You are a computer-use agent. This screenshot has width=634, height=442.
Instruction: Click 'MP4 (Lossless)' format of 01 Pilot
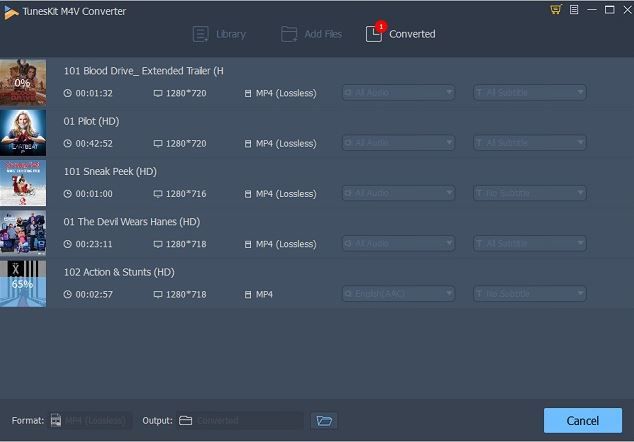286,144
